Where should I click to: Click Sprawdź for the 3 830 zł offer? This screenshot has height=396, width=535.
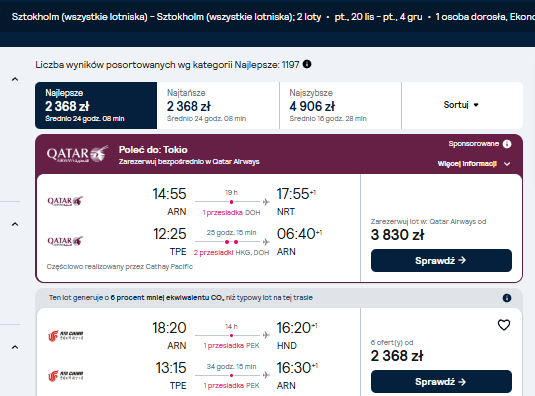pos(441,261)
